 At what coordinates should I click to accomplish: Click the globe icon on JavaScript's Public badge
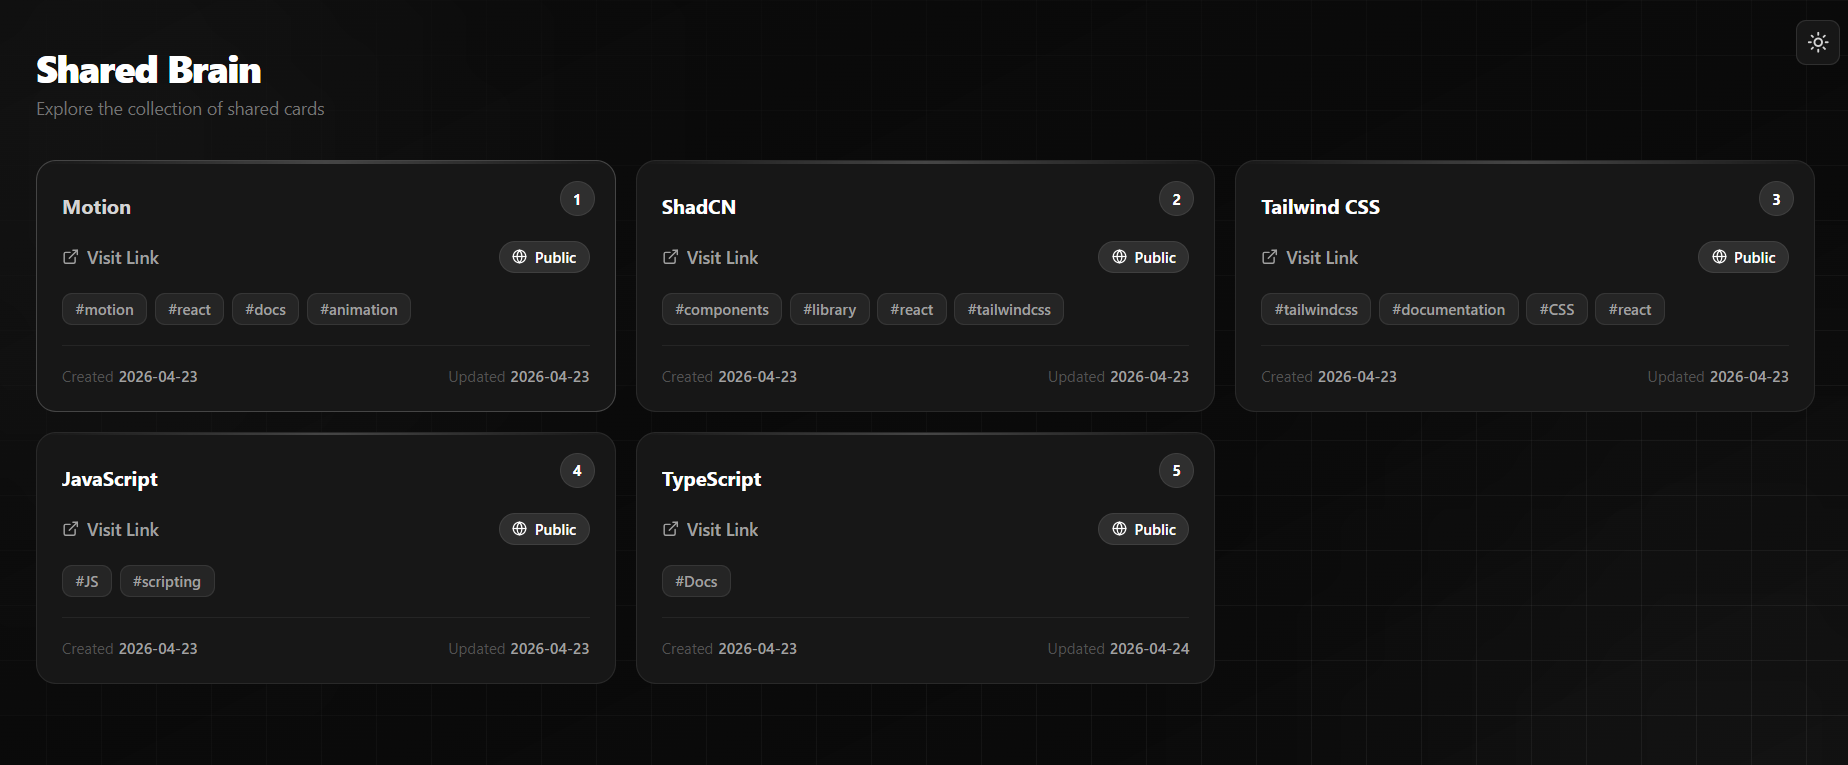point(520,529)
